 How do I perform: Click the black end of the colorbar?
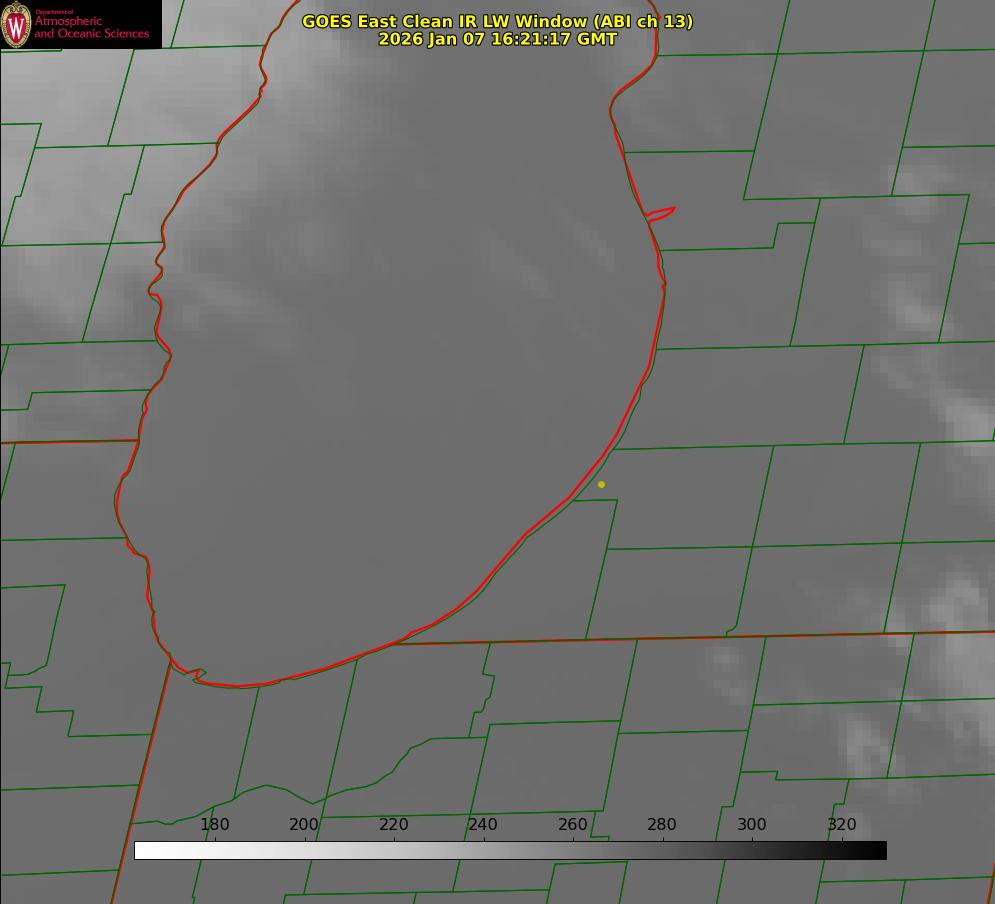pyautogui.click(x=879, y=851)
